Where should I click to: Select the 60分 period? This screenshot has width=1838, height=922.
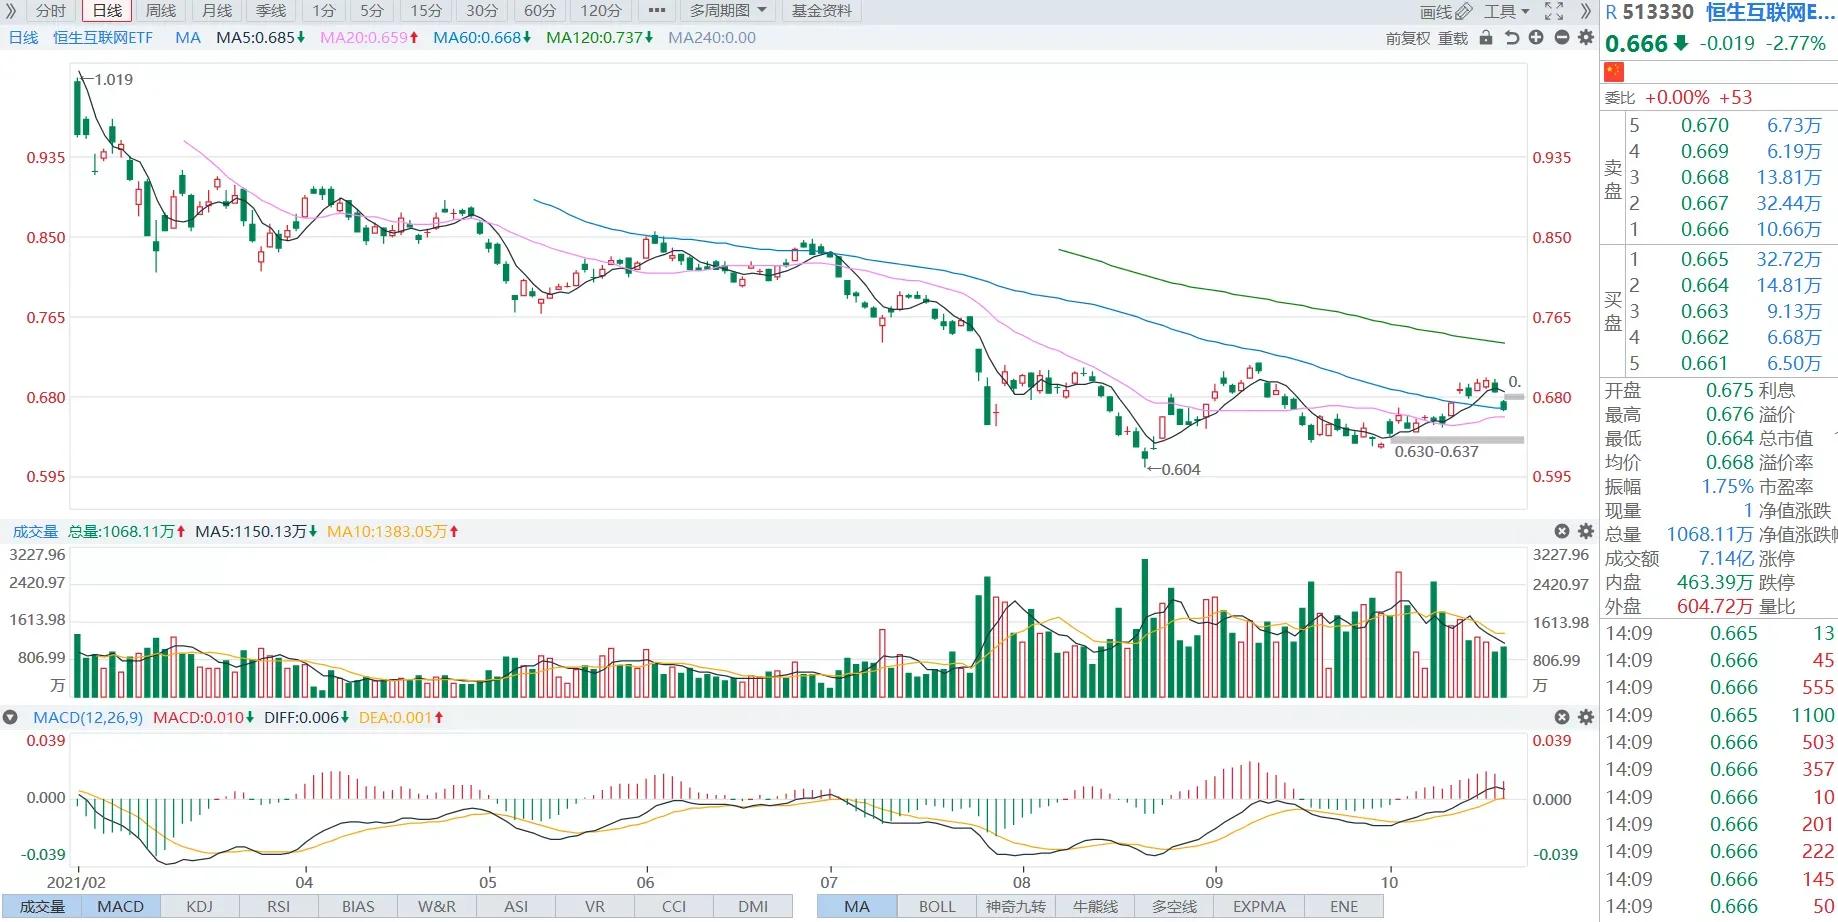539,11
